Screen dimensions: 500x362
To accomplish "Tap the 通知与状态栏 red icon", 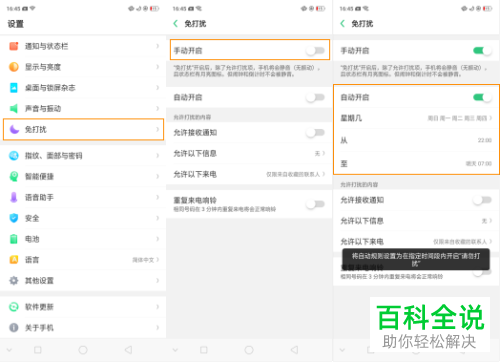I will point(14,46).
